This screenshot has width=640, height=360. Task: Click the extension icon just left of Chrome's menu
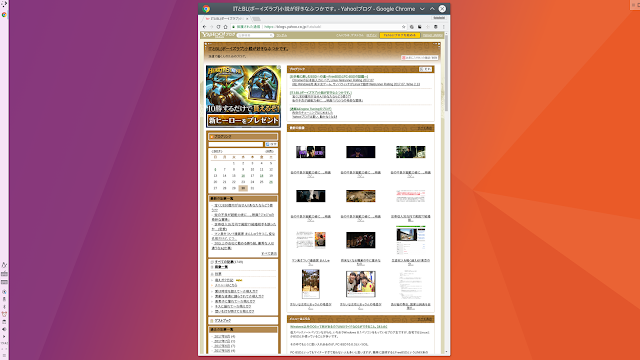436,27
